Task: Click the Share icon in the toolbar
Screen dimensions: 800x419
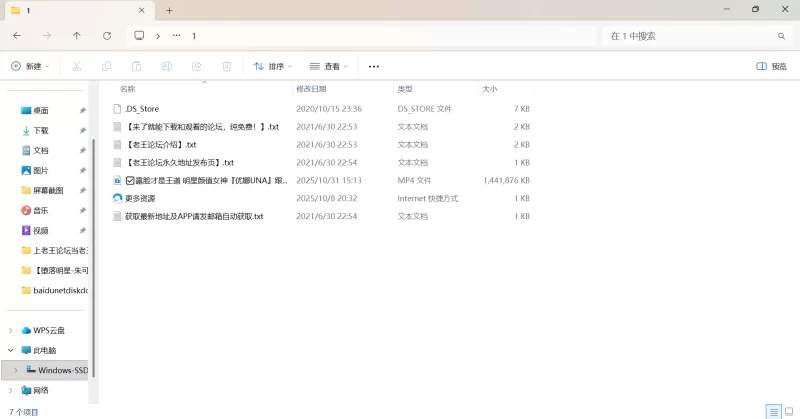Action: (x=197, y=66)
